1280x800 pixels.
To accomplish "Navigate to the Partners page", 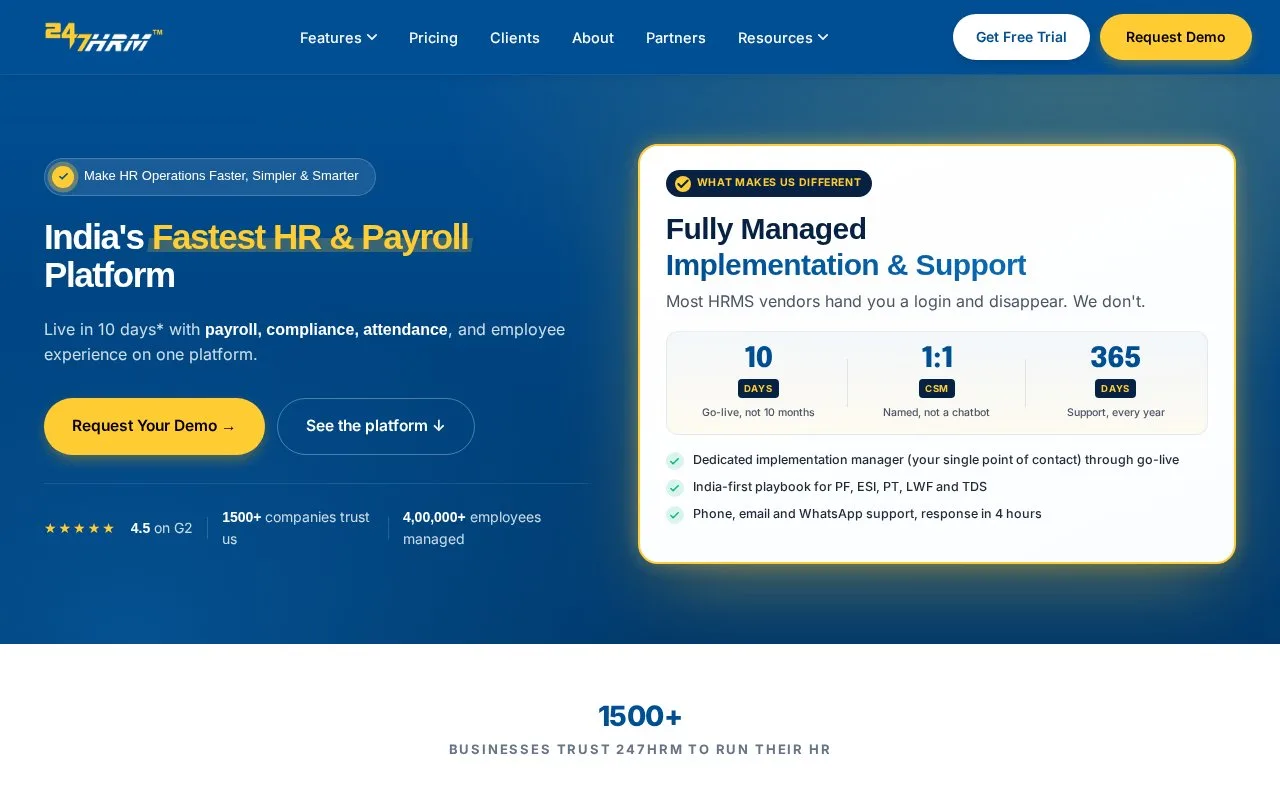I will pos(676,38).
